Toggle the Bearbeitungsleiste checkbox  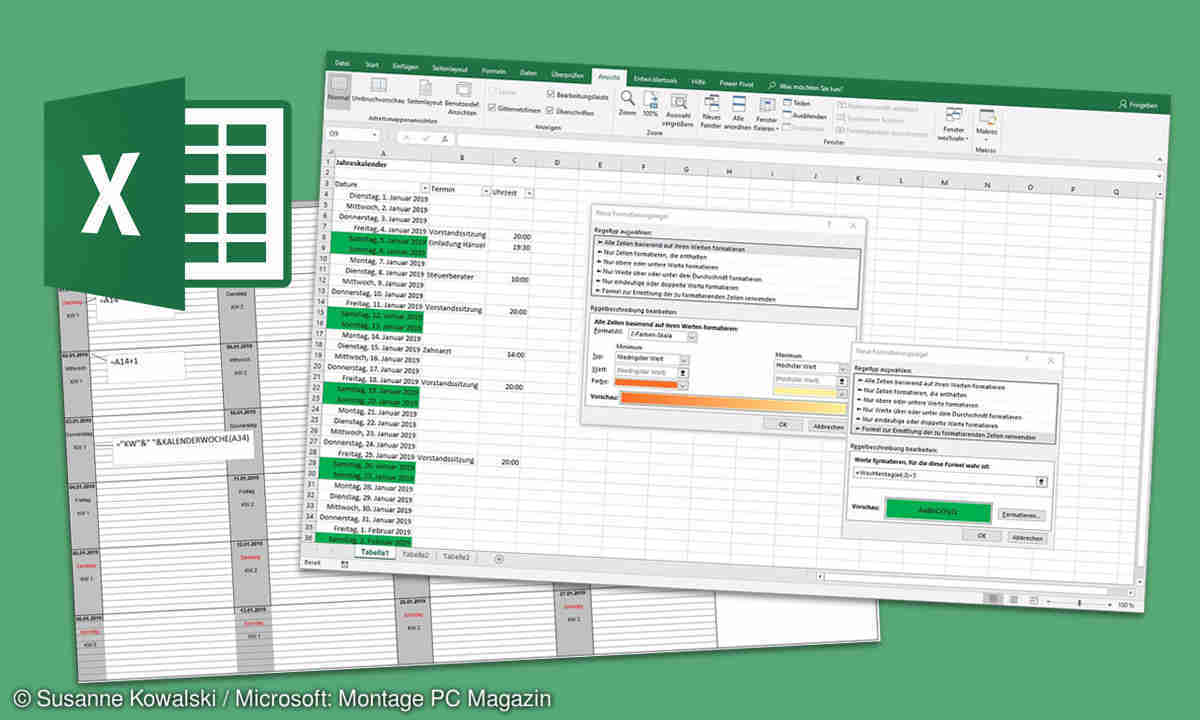[552, 95]
